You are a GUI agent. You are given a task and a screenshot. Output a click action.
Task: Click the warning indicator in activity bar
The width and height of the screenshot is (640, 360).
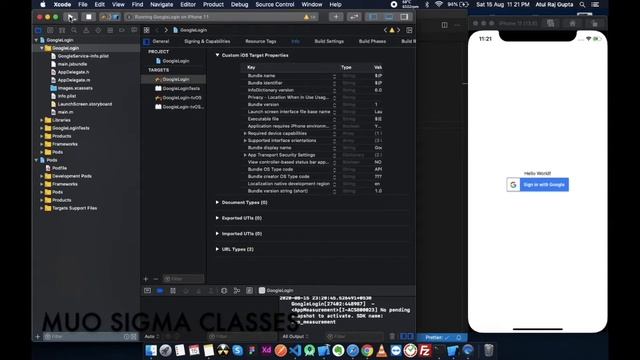tap(309, 17)
